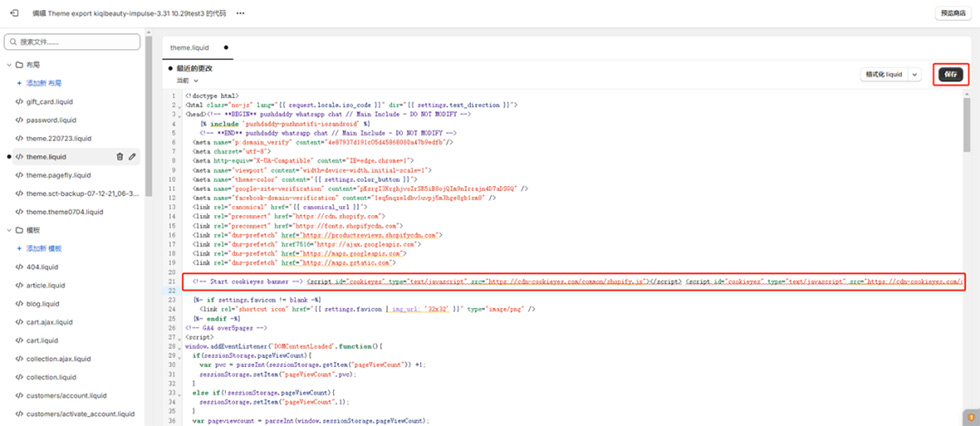The image size is (980, 426).
Task: Click the 保存 save button
Action: (x=950, y=74)
